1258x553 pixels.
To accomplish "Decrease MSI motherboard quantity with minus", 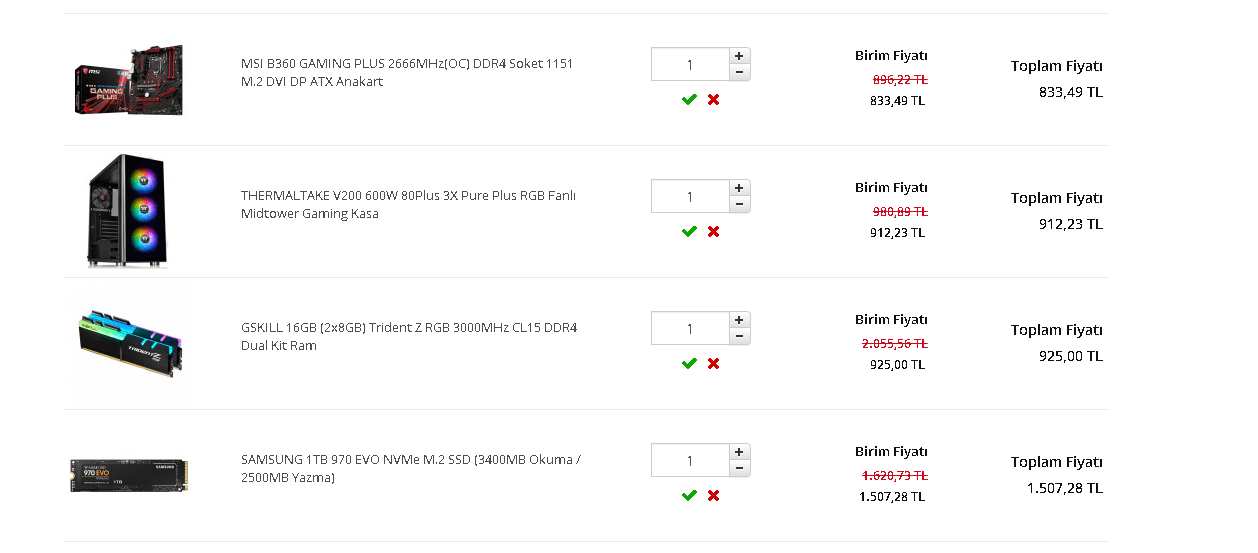I will [739, 72].
